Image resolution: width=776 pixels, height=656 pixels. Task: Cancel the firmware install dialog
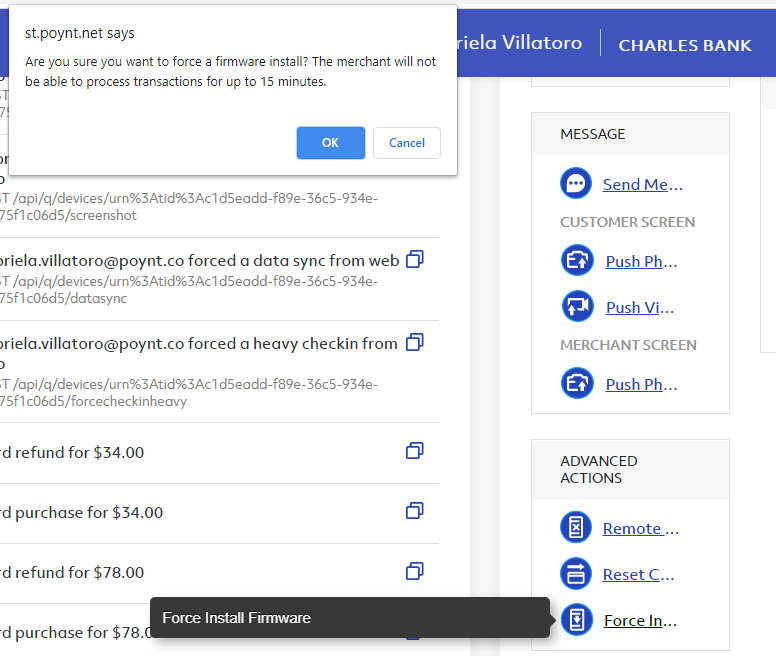click(407, 143)
